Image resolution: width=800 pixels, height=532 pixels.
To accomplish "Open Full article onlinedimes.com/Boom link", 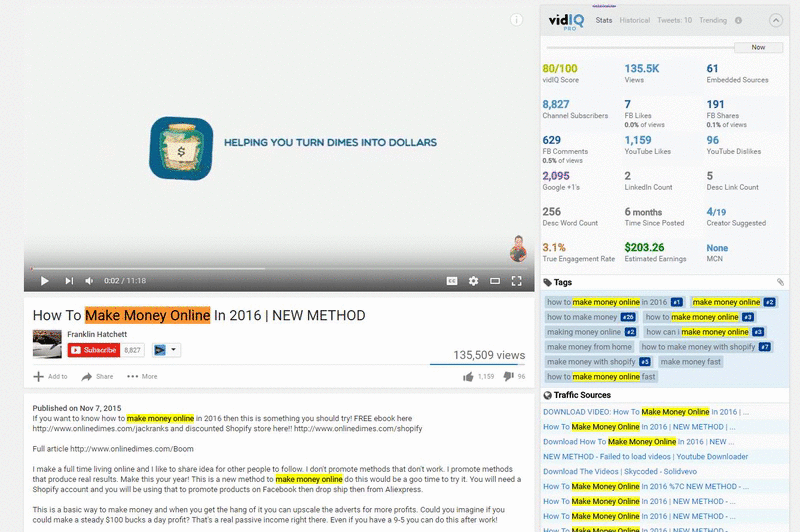I will pyautogui.click(x=132, y=449).
